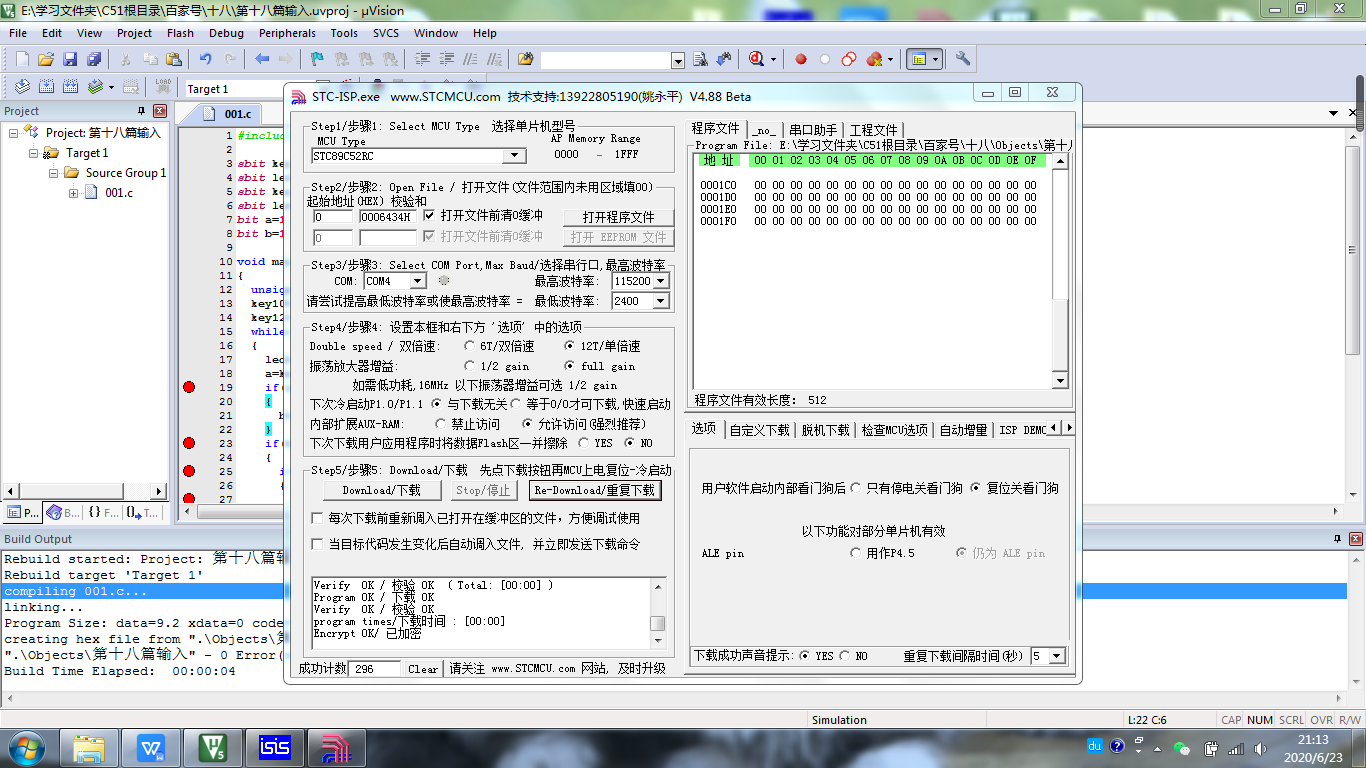Click the breakpoint marker on line 19
Viewport: 1366px width, 768px height.
pyautogui.click(x=189, y=387)
